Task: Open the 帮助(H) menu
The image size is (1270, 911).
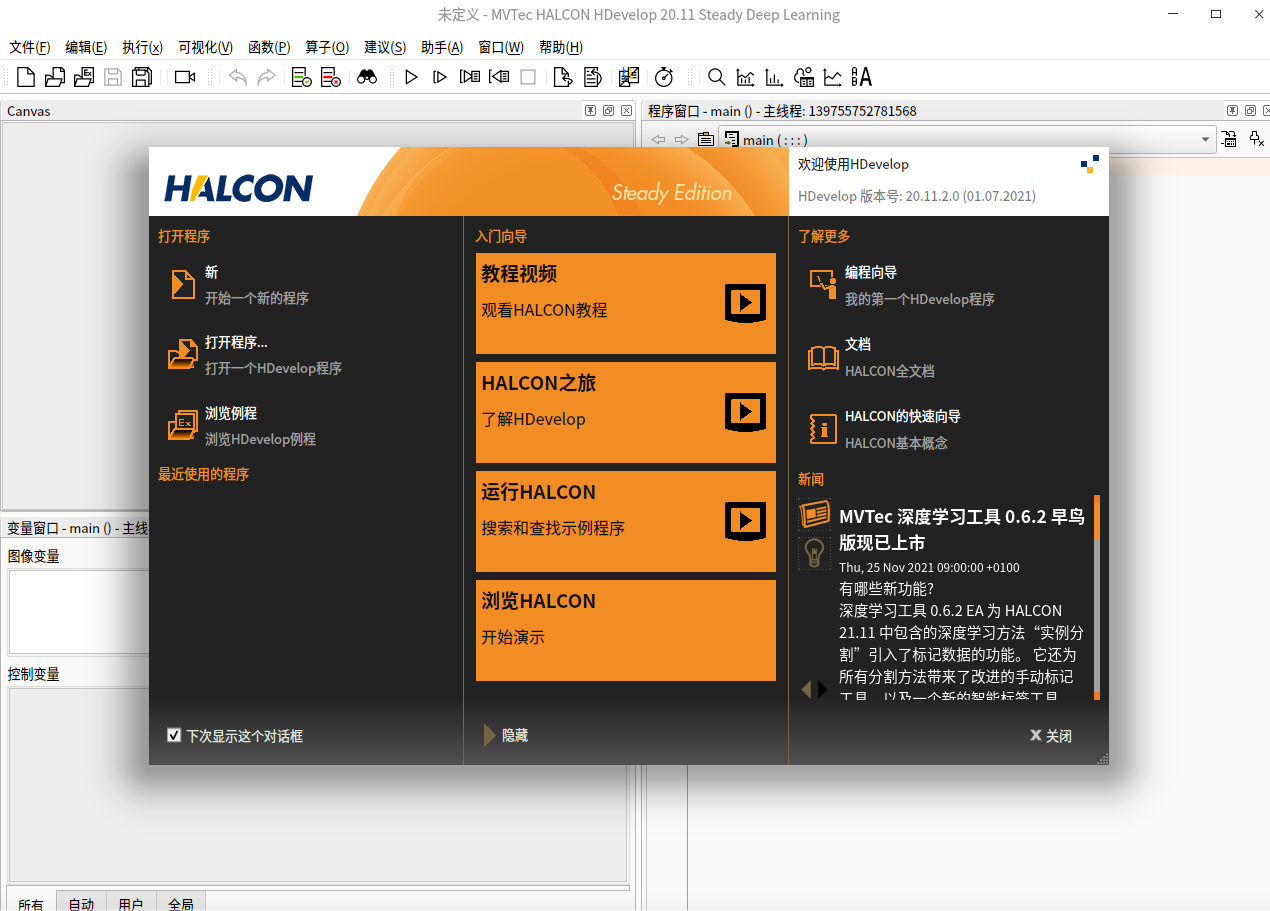Action: [x=561, y=47]
